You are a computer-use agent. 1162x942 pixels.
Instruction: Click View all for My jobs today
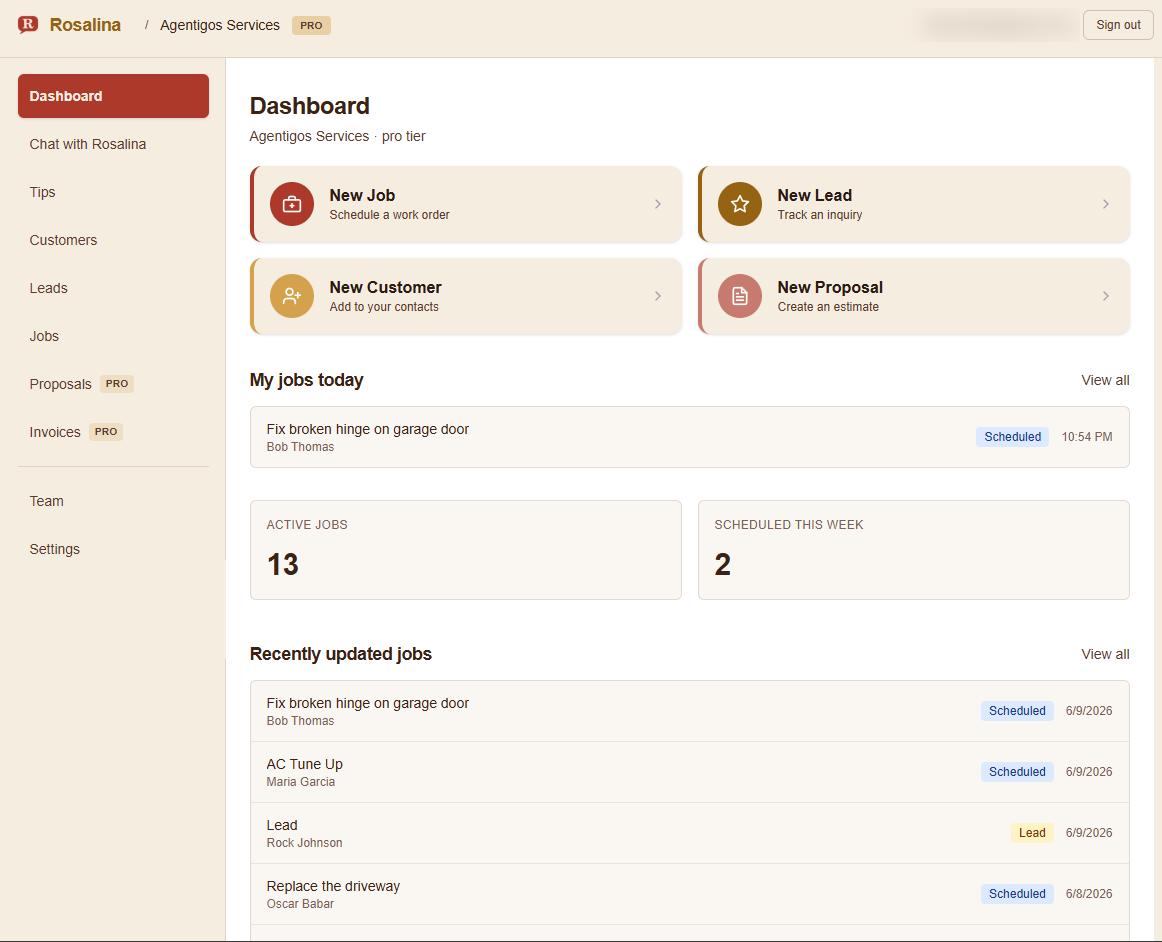tap(1105, 380)
